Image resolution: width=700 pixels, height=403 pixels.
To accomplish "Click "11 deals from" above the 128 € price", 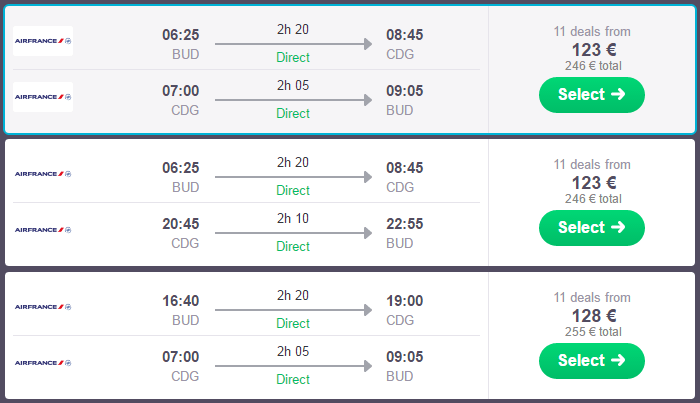I will (x=592, y=298).
